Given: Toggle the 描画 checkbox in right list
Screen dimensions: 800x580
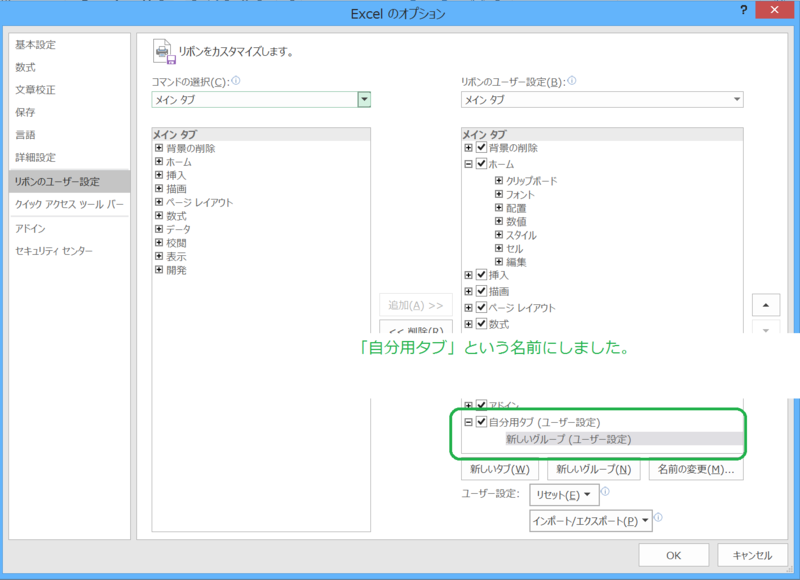Looking at the screenshot, I should [x=481, y=291].
